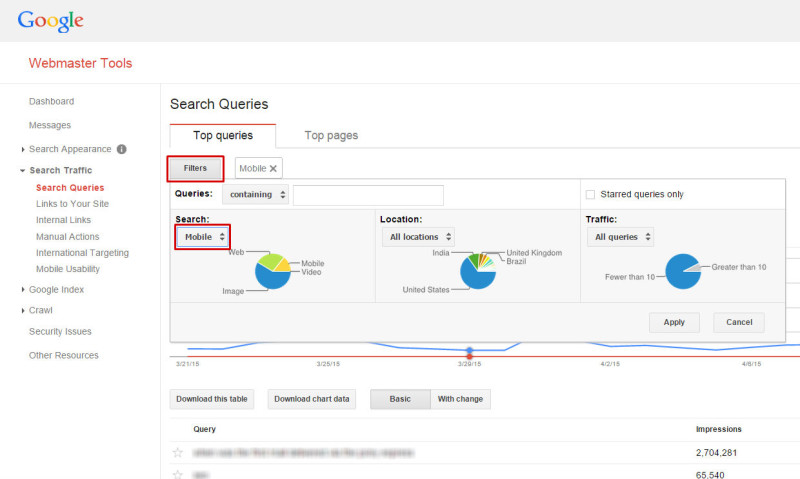Apply the selected filters
The image size is (800, 479).
(674, 322)
